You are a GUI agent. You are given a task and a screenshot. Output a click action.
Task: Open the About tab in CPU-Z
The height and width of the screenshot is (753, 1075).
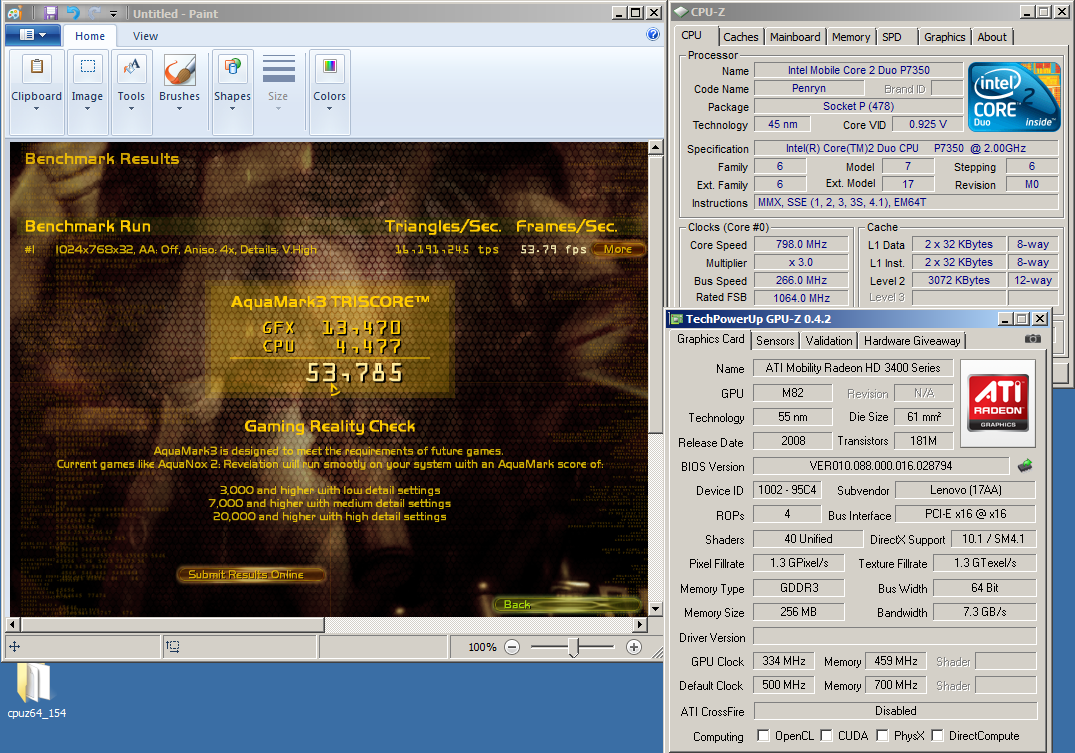point(992,37)
